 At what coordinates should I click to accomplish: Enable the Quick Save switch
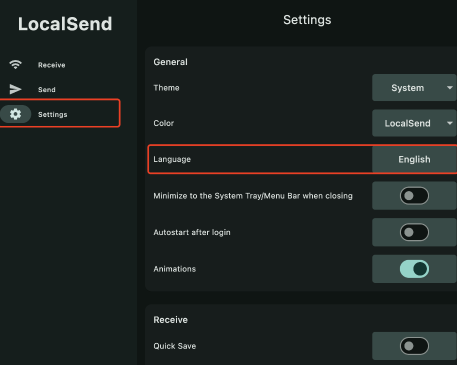[414, 346]
